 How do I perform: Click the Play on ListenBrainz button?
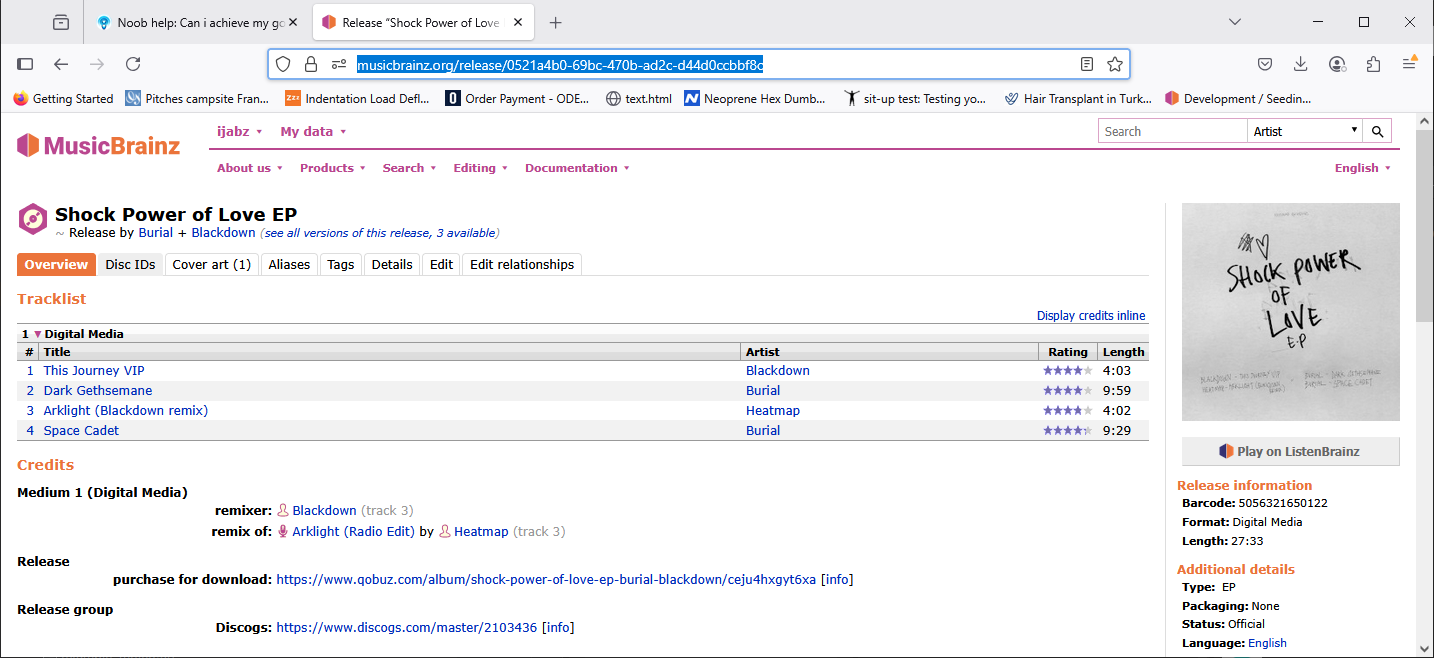pos(1290,451)
